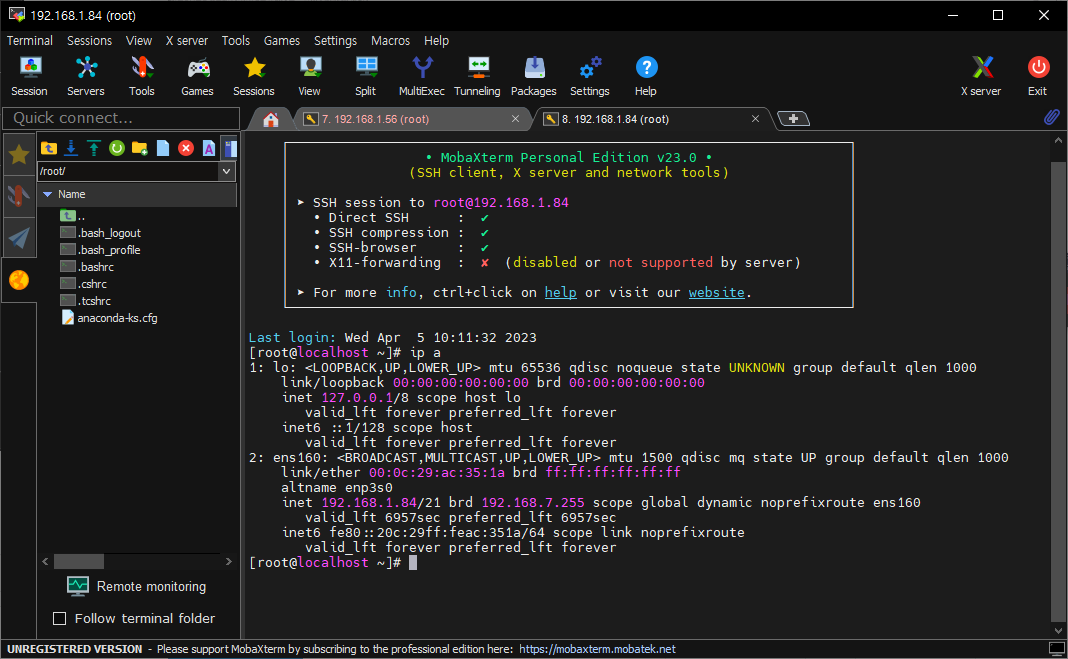The height and width of the screenshot is (659, 1068).
Task: Open the Sessions menu
Action: click(89, 41)
